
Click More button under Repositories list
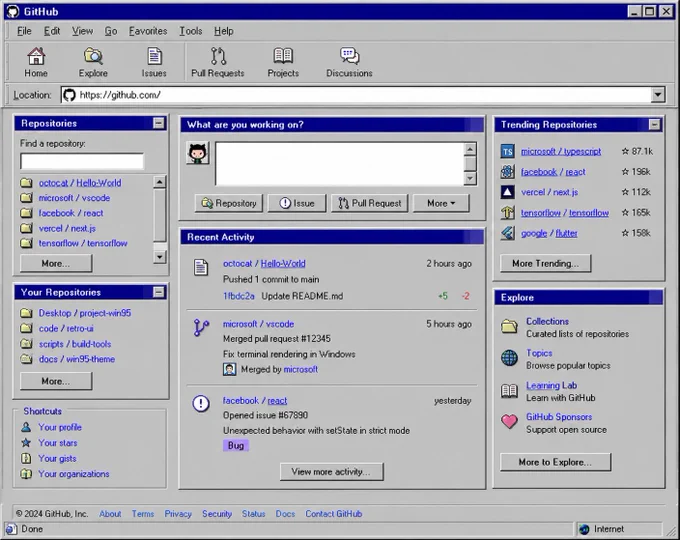pyautogui.click(x=56, y=263)
